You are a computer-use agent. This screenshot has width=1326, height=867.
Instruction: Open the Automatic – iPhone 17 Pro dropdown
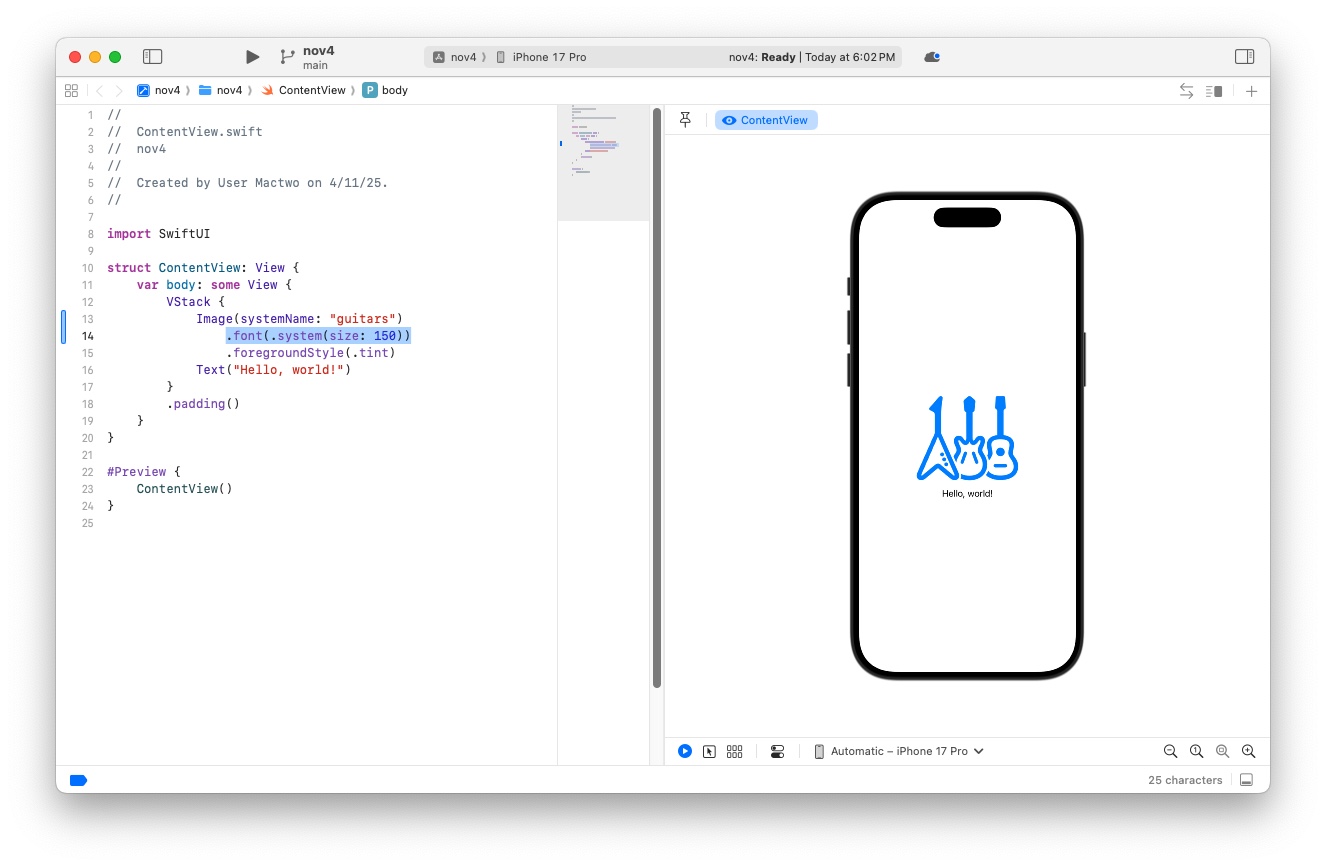click(898, 751)
